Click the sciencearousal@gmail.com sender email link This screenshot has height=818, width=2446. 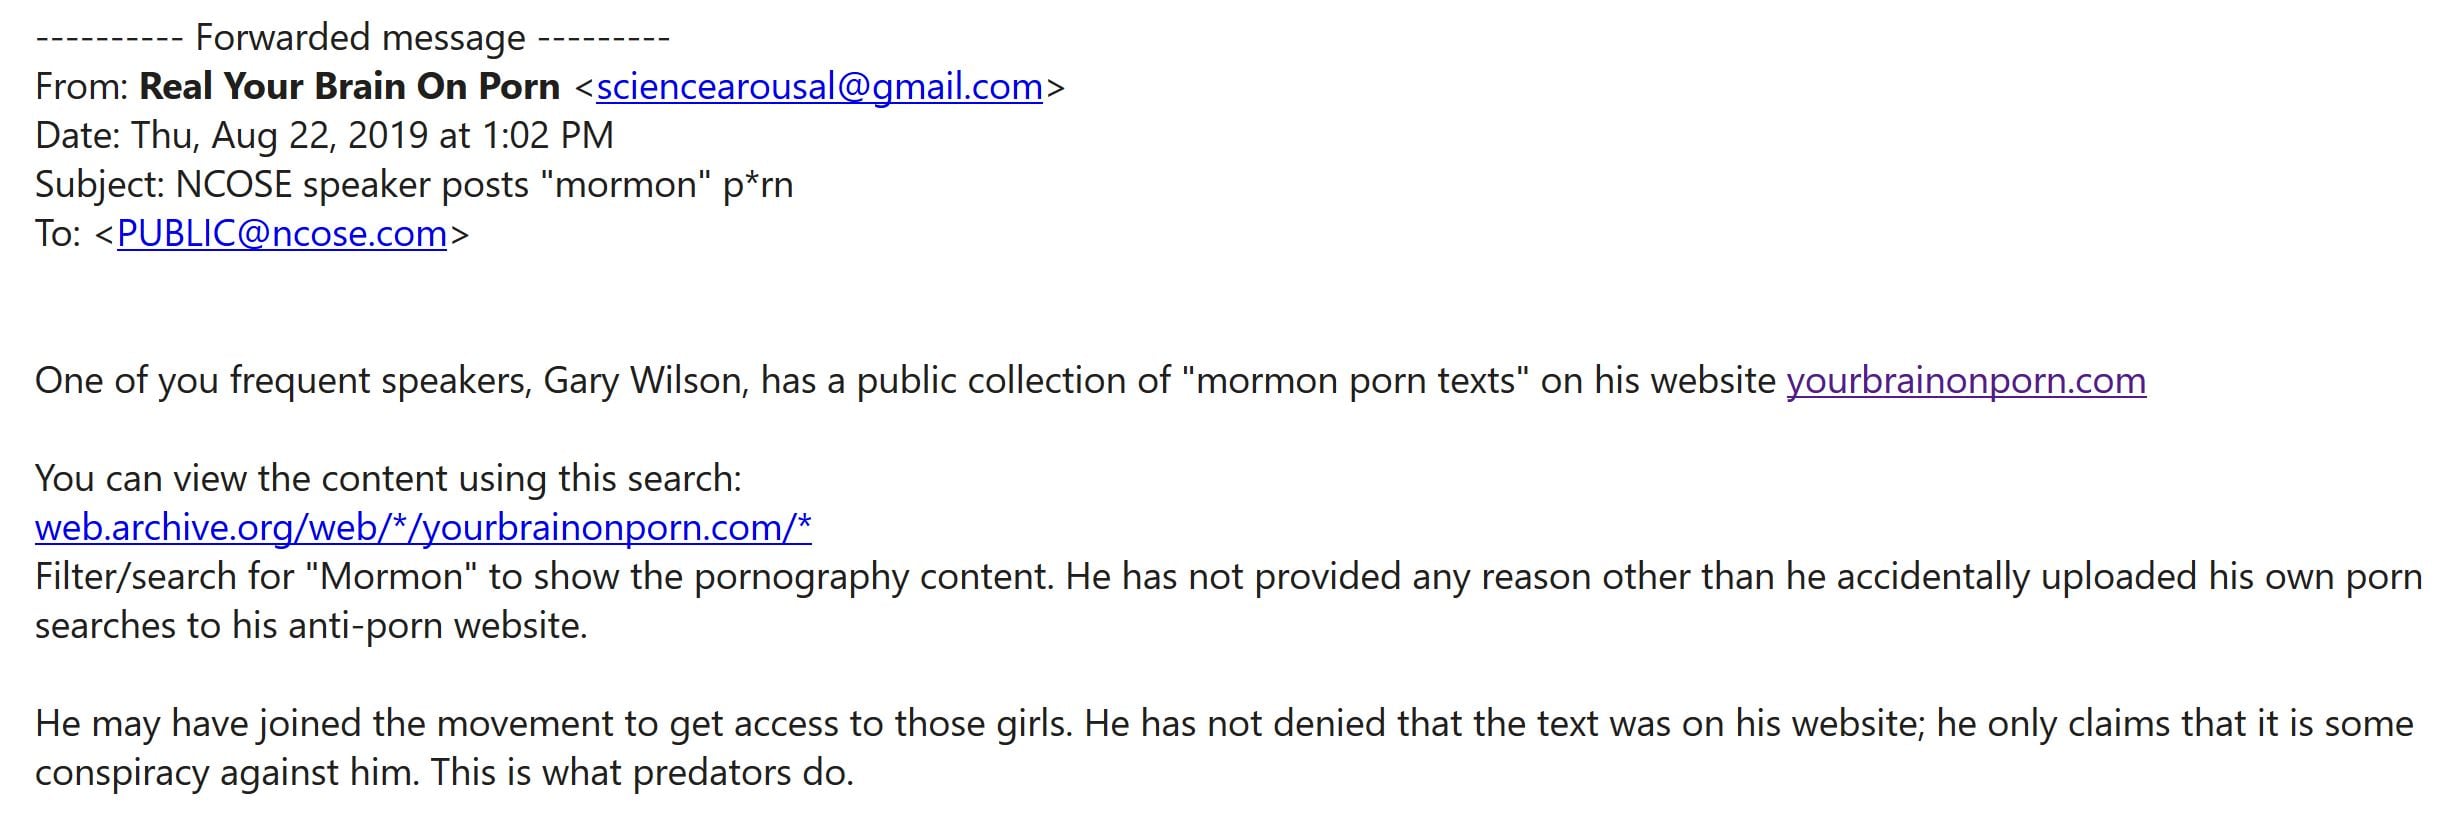819,87
